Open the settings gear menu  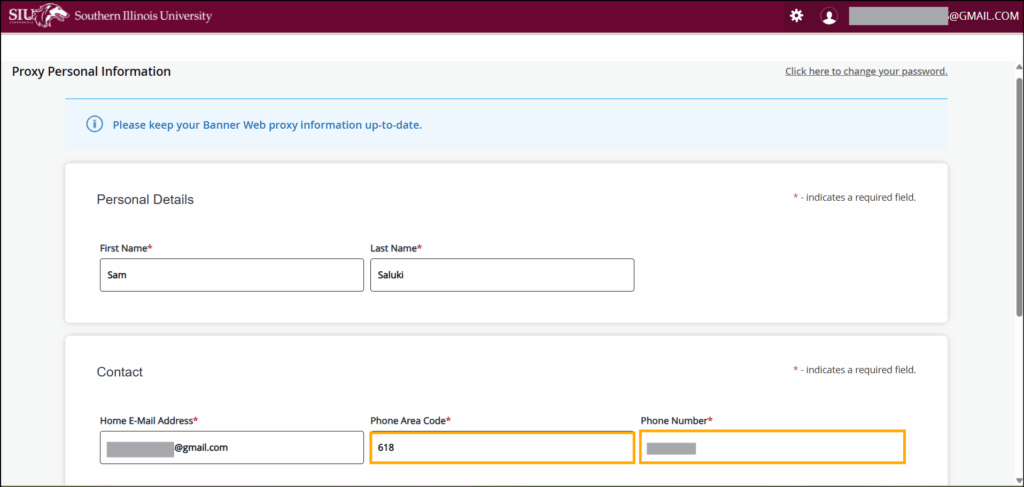pos(796,16)
